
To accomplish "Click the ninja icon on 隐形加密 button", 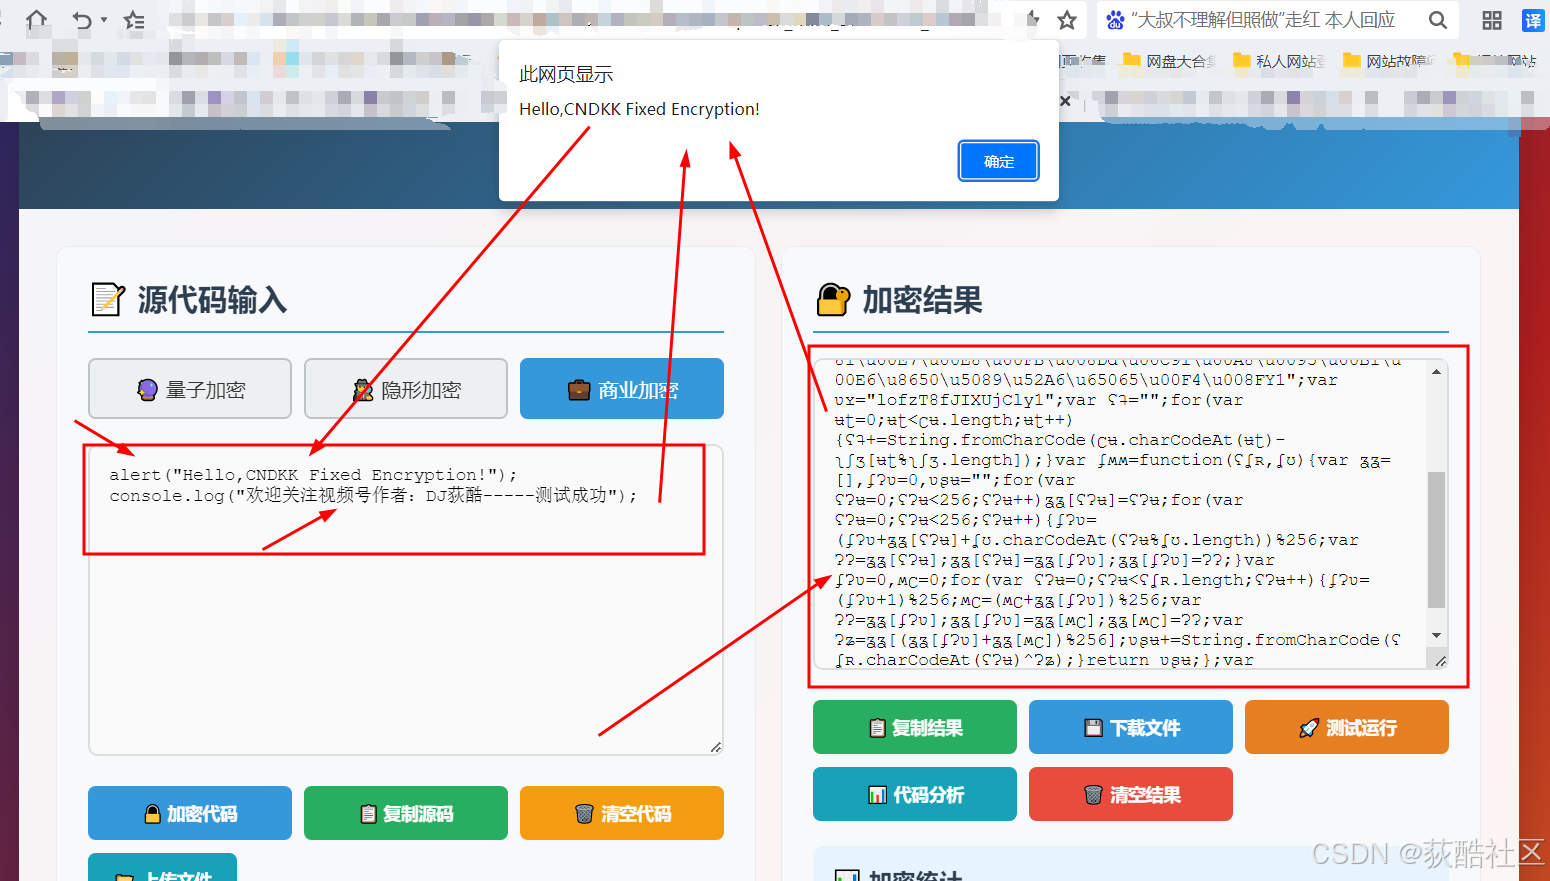I will click(x=364, y=389).
